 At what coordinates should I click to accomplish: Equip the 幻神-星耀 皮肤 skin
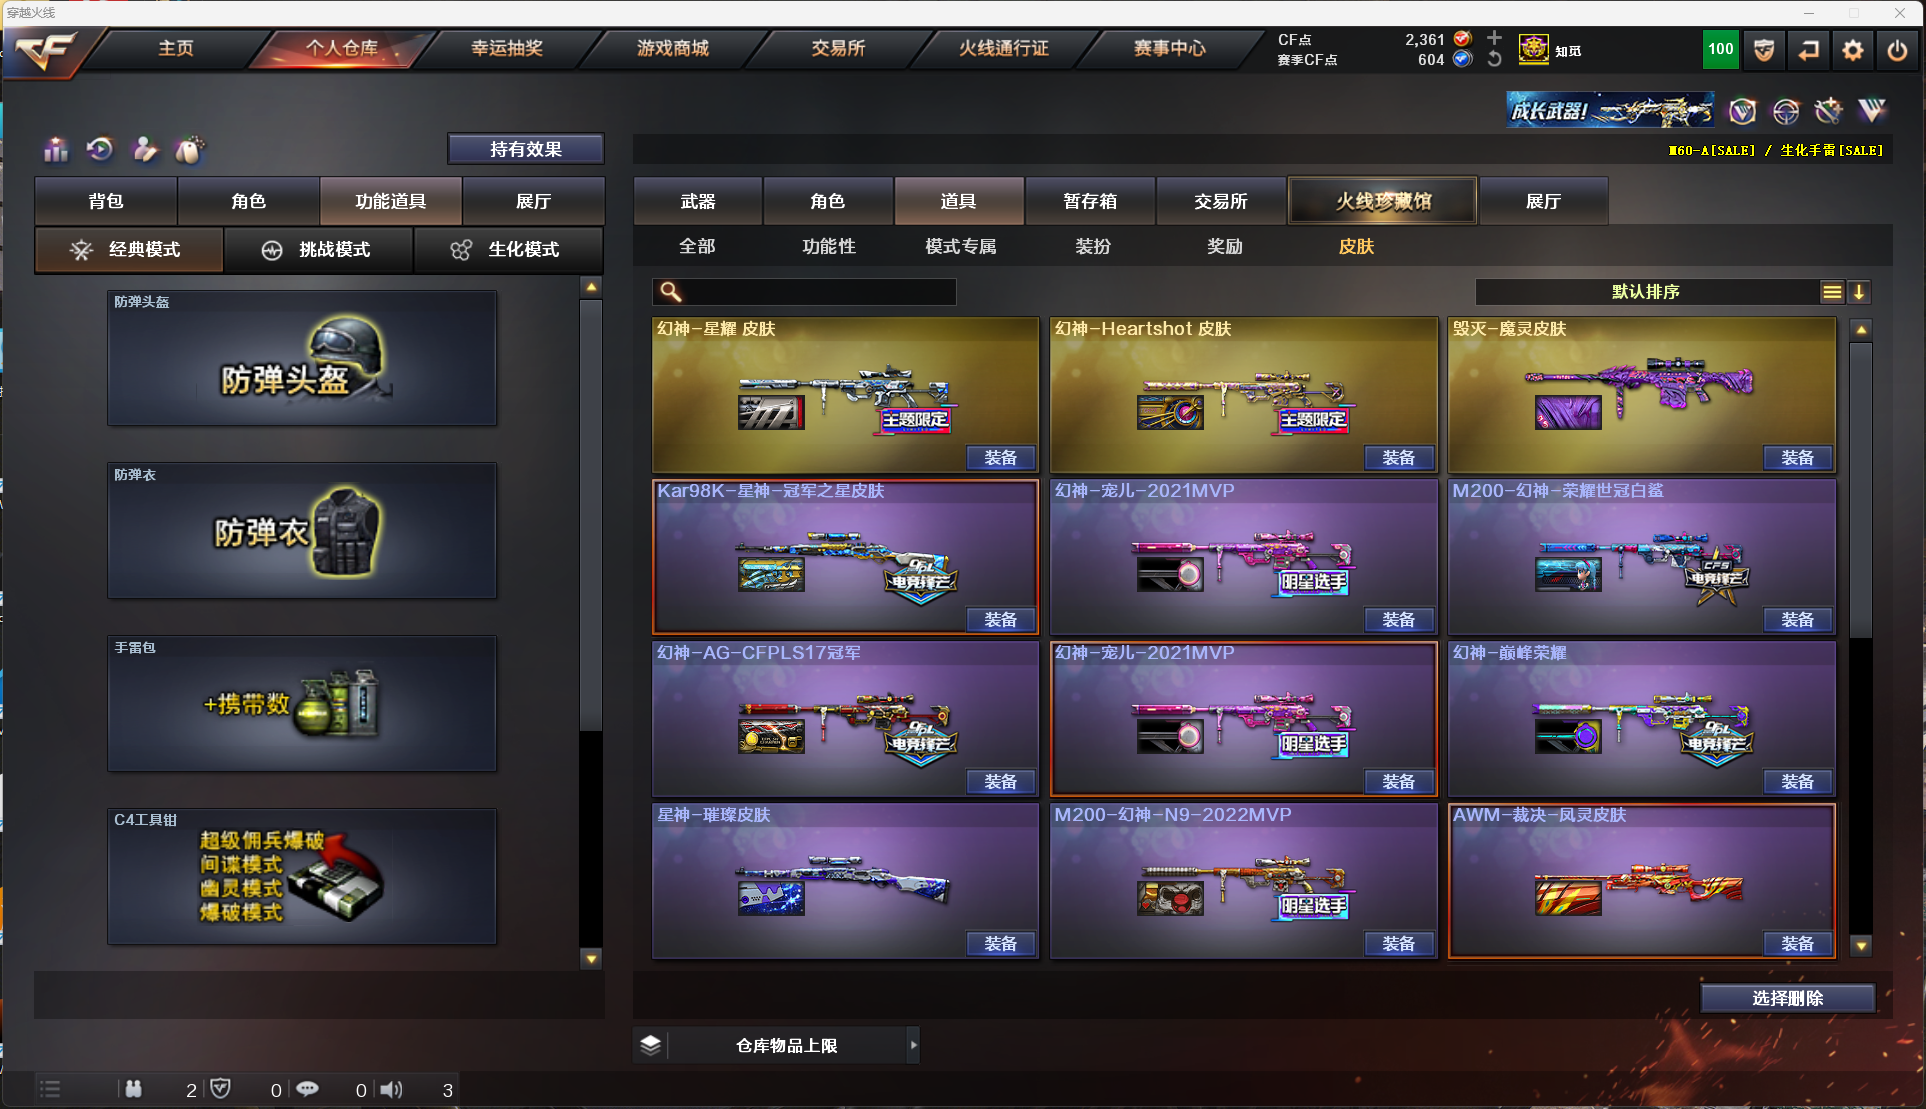[1001, 458]
